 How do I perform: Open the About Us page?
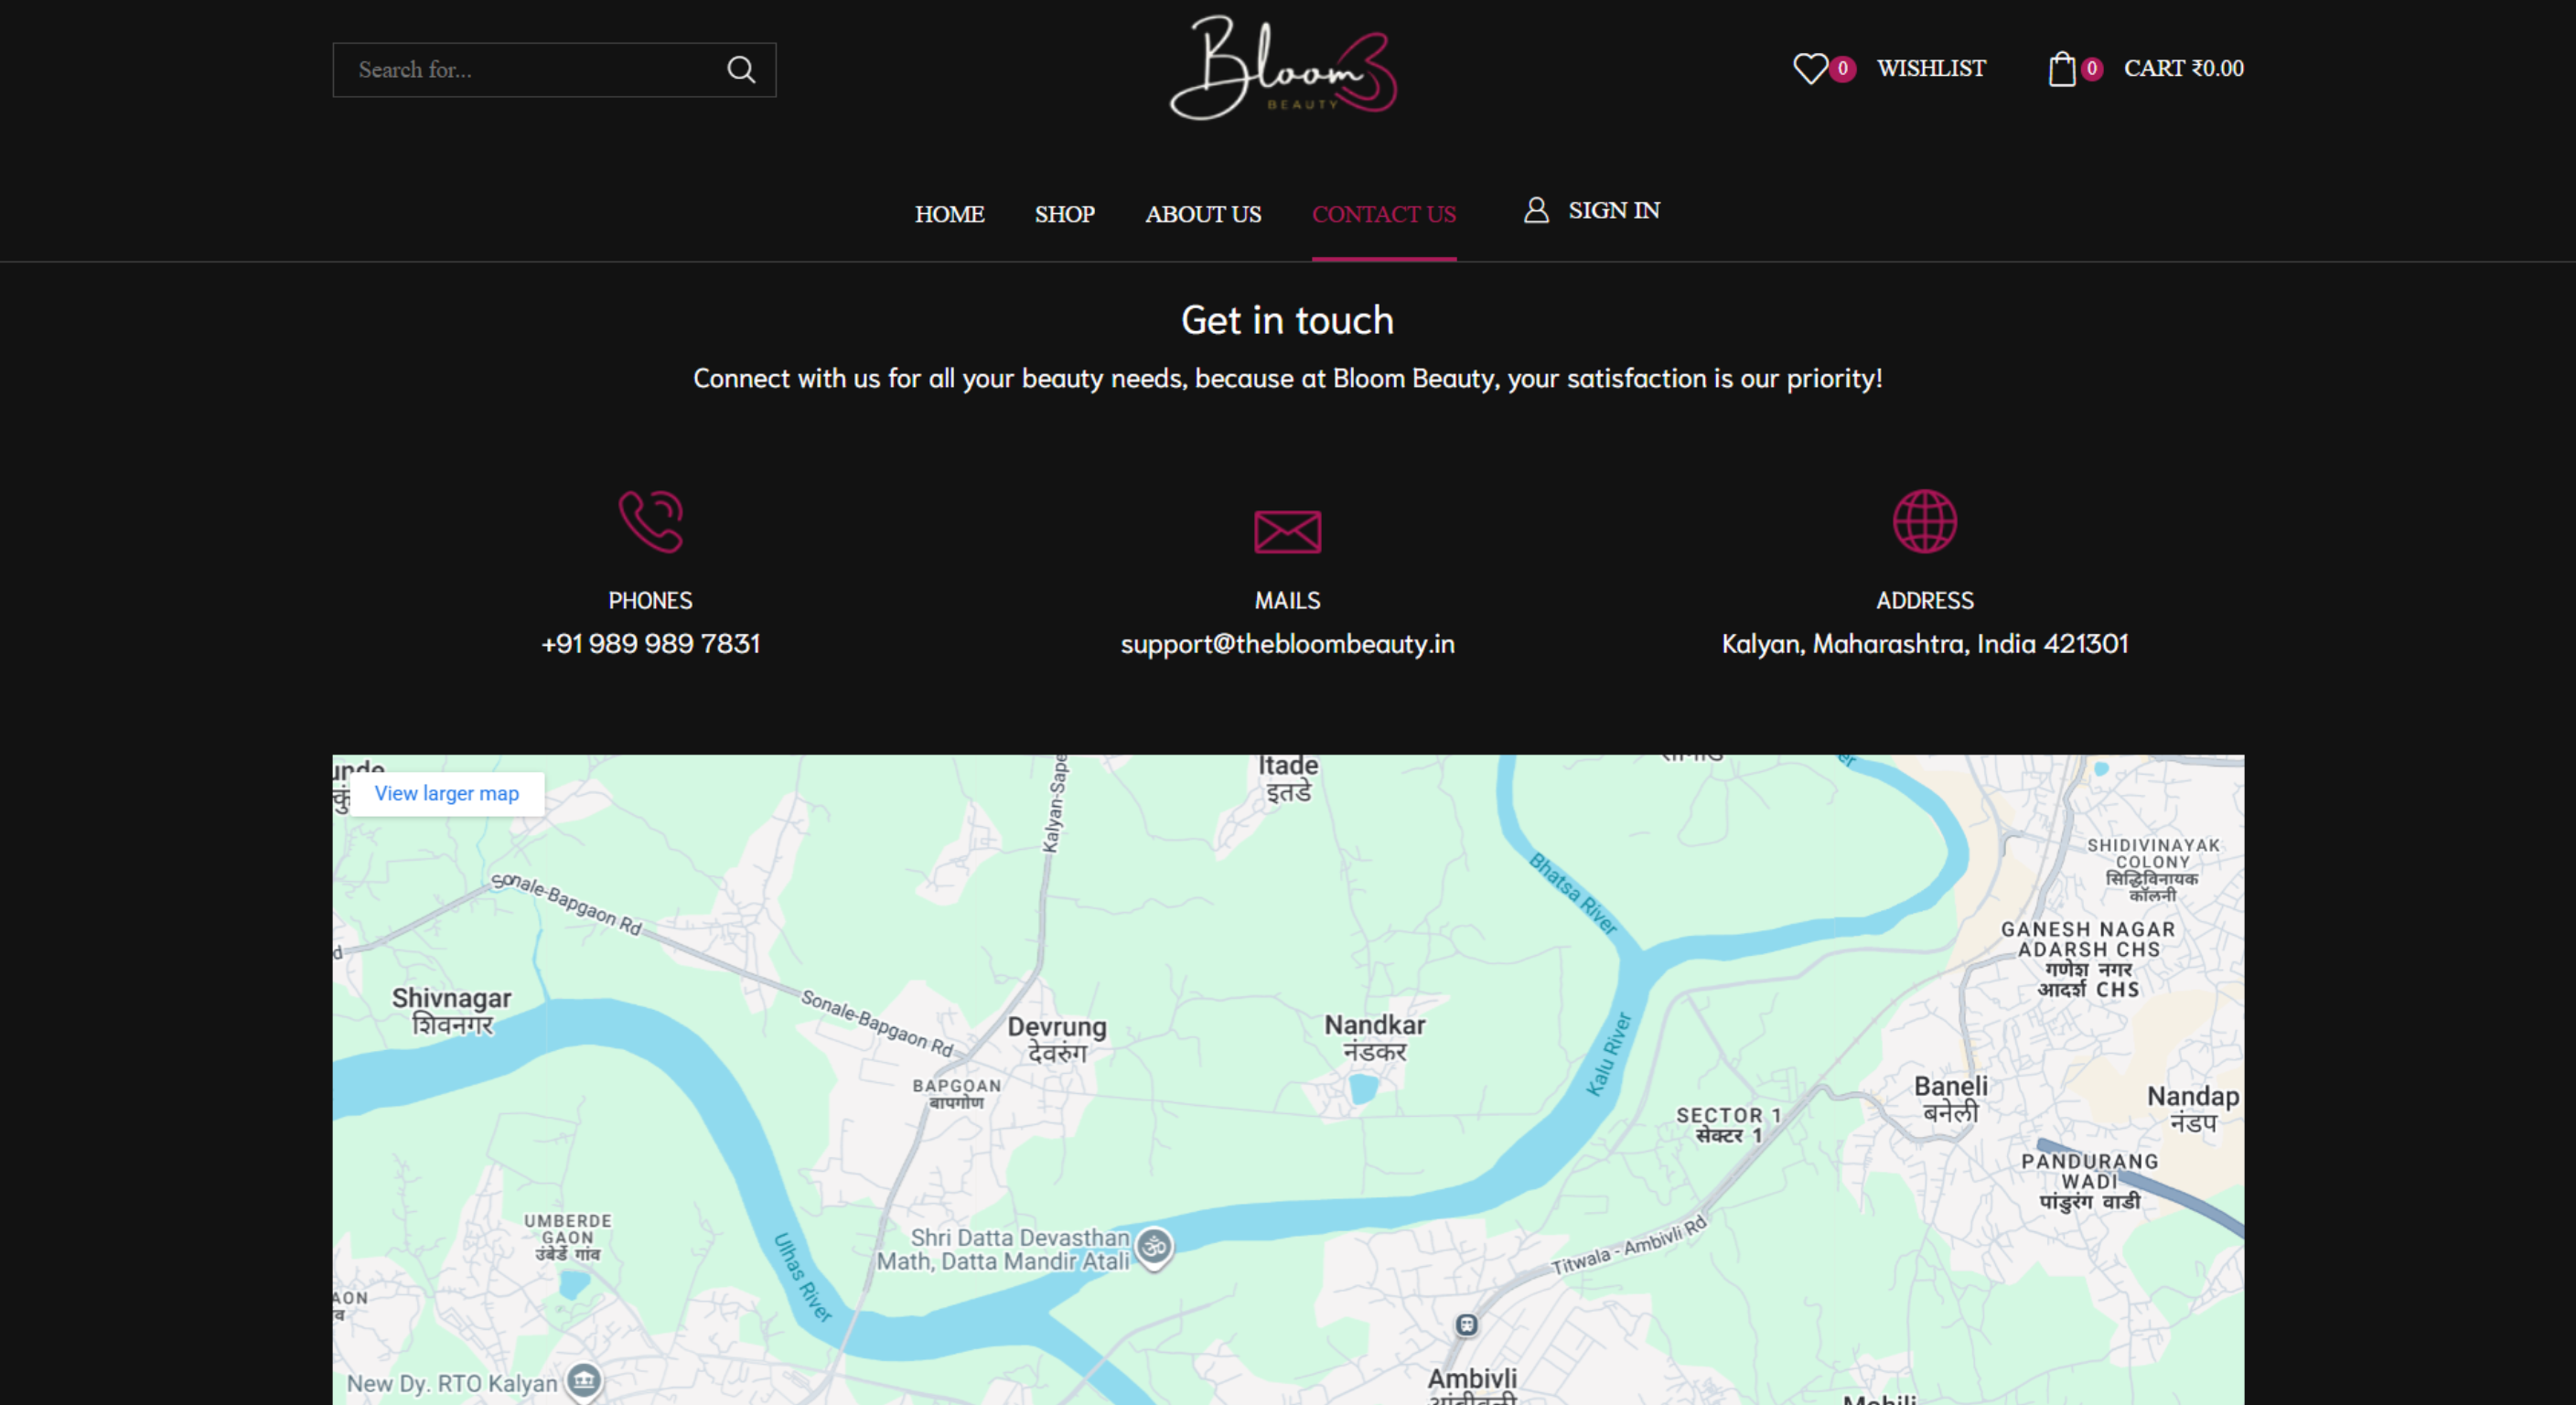point(1203,214)
